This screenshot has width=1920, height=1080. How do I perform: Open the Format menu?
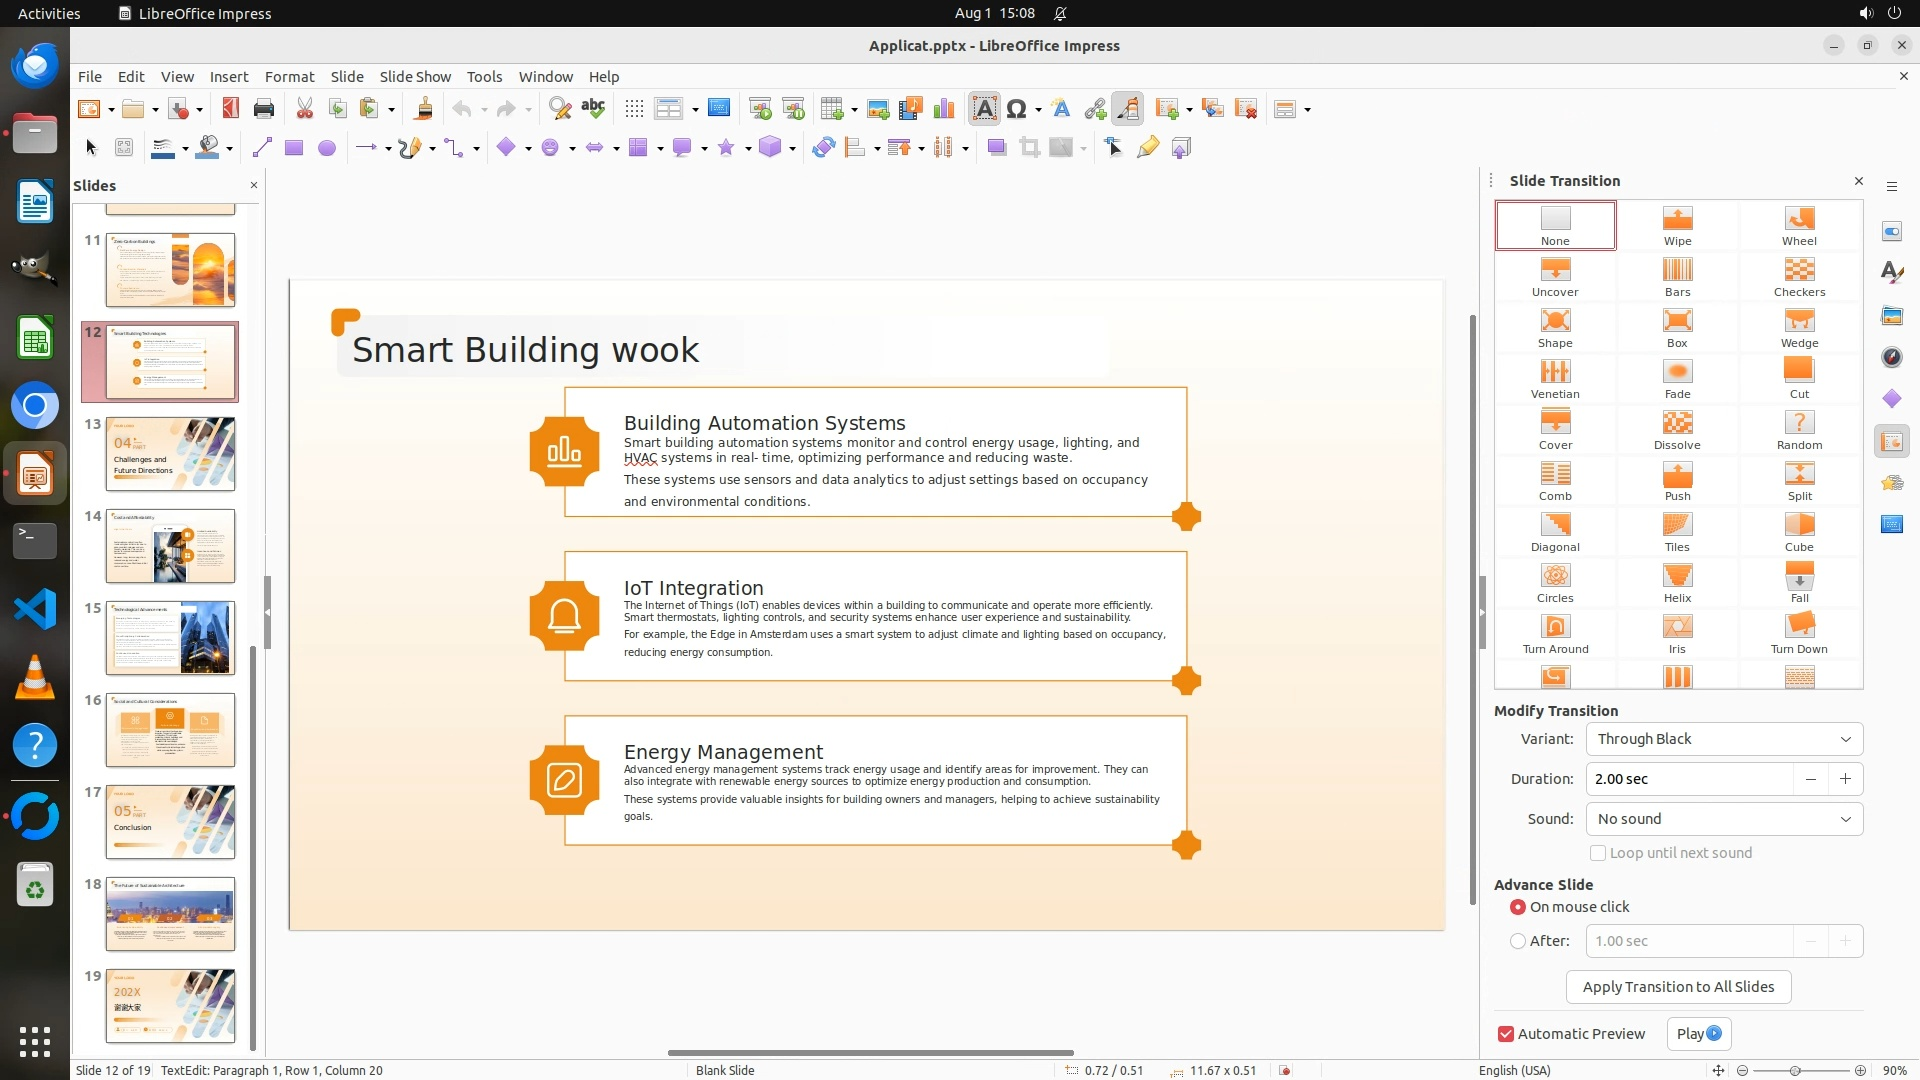(289, 76)
